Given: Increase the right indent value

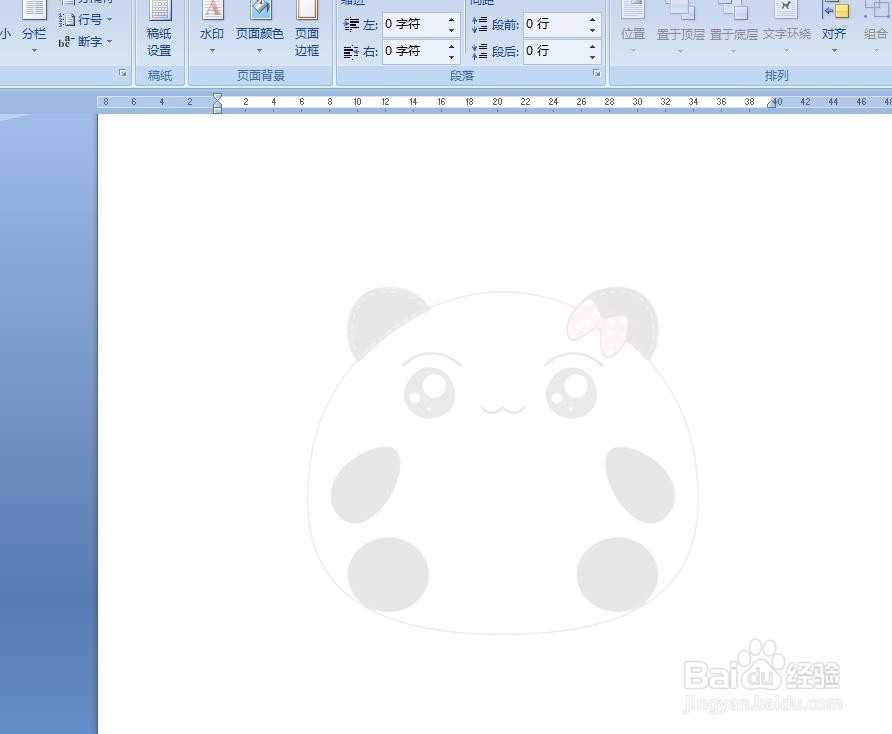Looking at the screenshot, I should [452, 46].
